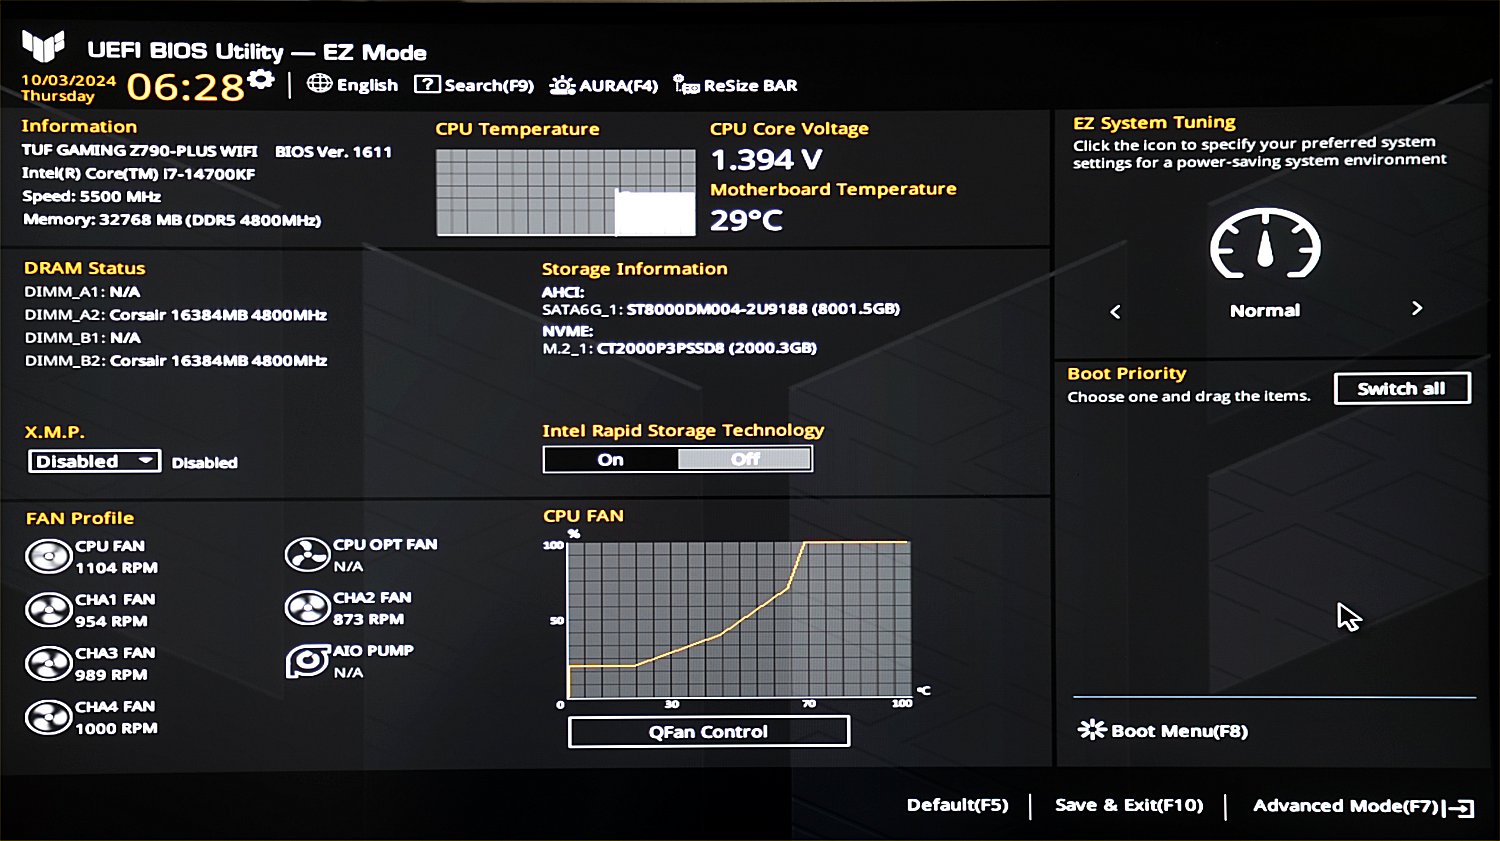Open the English language selector
The height and width of the screenshot is (841, 1500).
click(x=353, y=85)
